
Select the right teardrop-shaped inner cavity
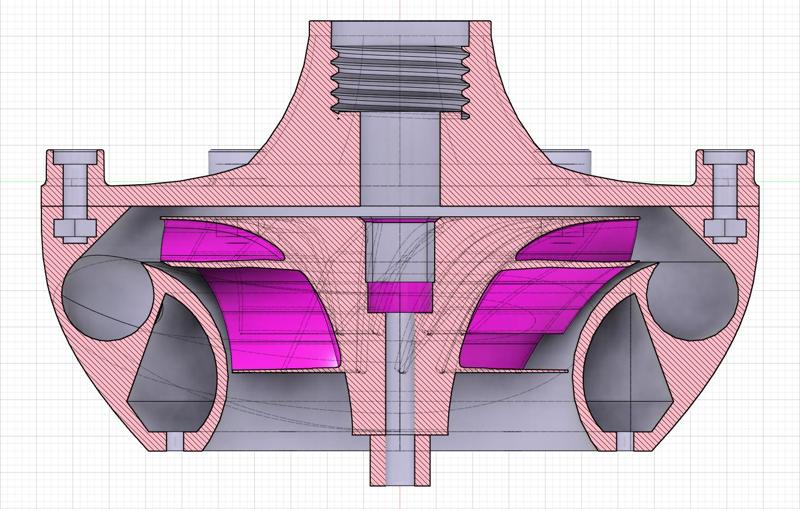627,365
